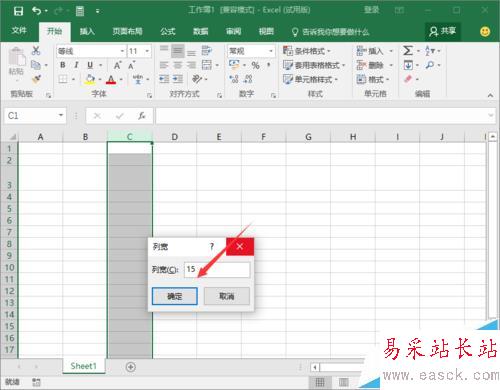This screenshot has height=390, width=500.
Task: Click Increase Decimal icon
Action: point(234,79)
